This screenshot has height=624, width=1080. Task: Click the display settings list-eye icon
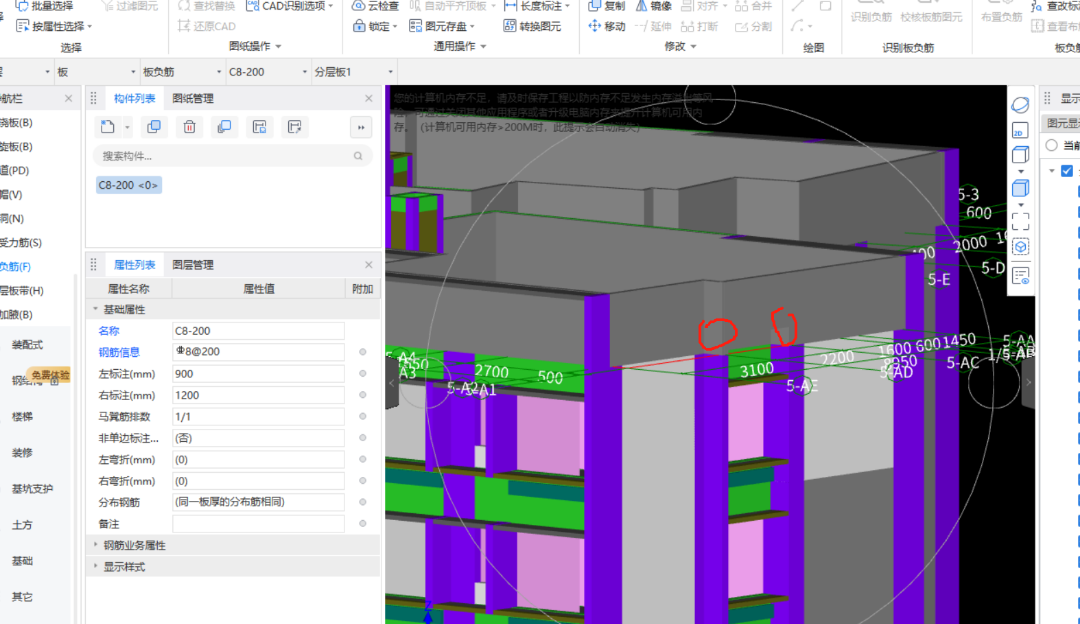(x=1020, y=276)
